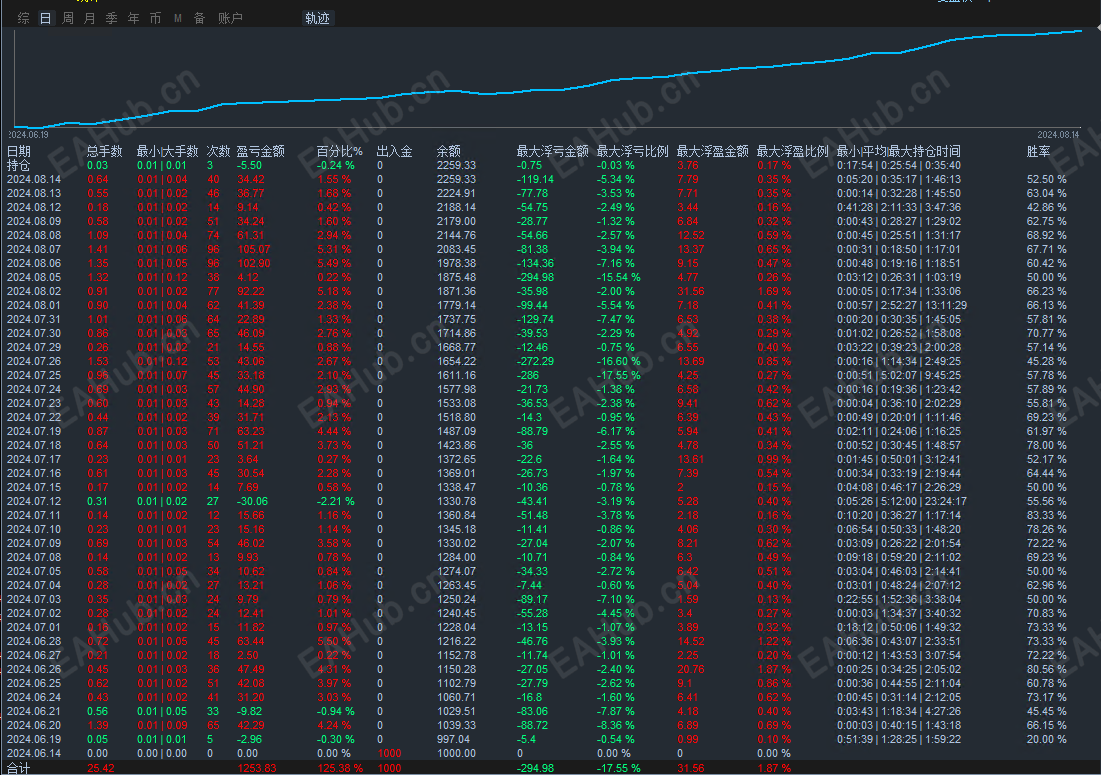The width and height of the screenshot is (1101, 775).
Task: Open the 币 currency tab
Action: [x=155, y=18]
